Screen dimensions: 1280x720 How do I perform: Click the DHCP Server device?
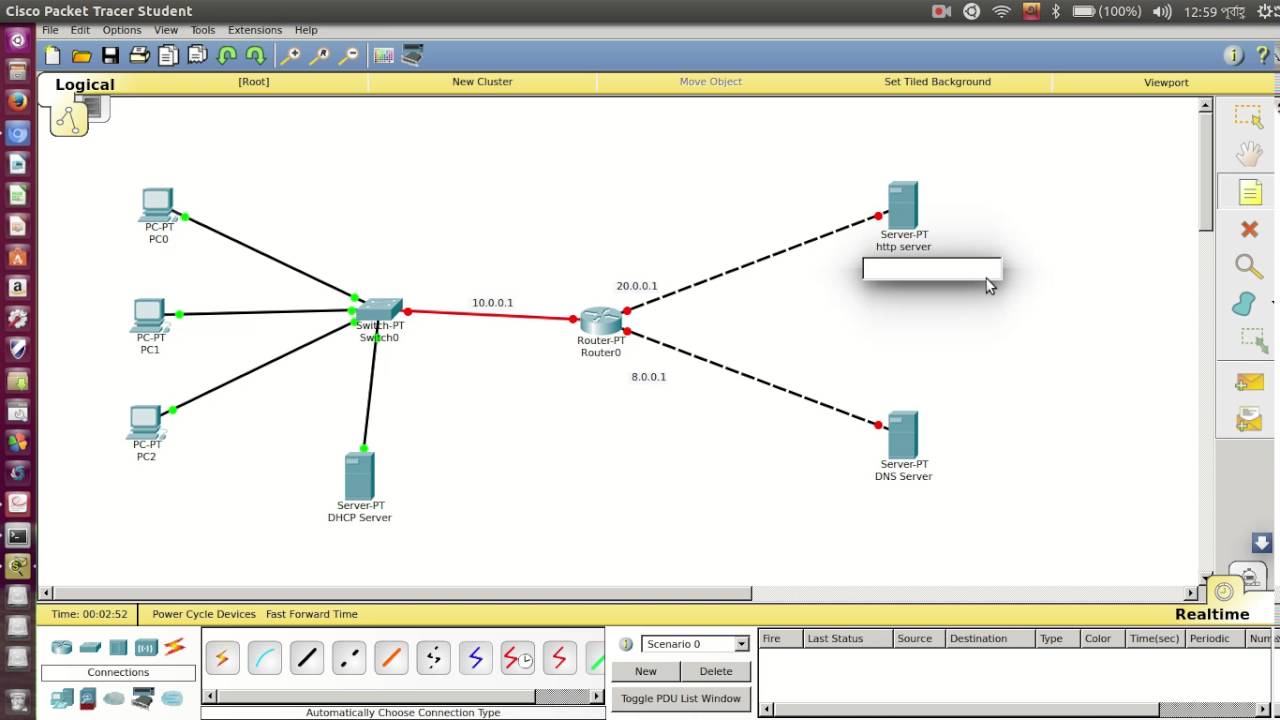coord(359,476)
